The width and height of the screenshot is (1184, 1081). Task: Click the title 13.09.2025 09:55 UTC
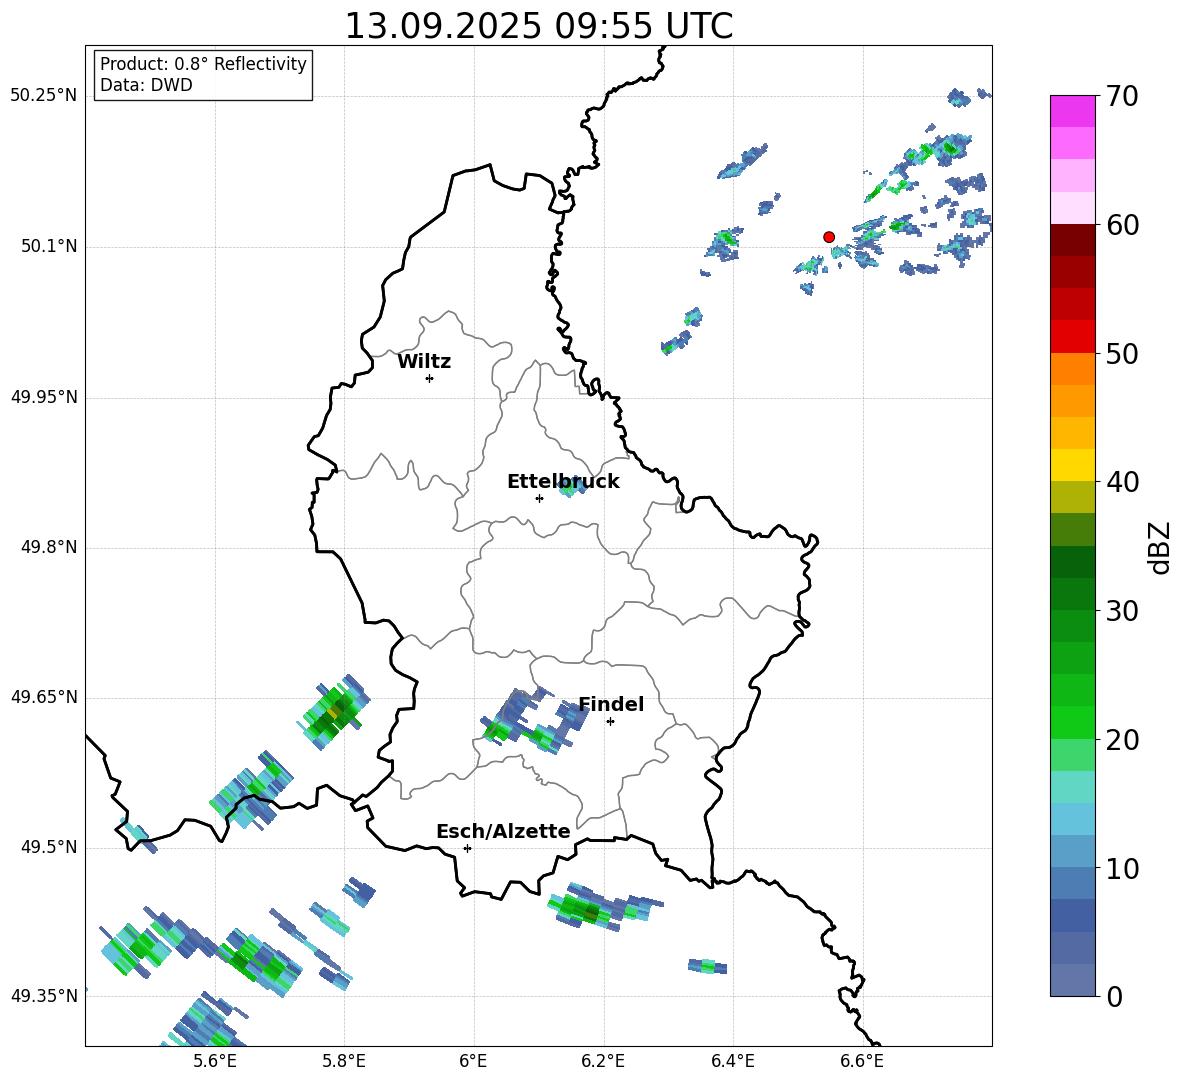538,26
